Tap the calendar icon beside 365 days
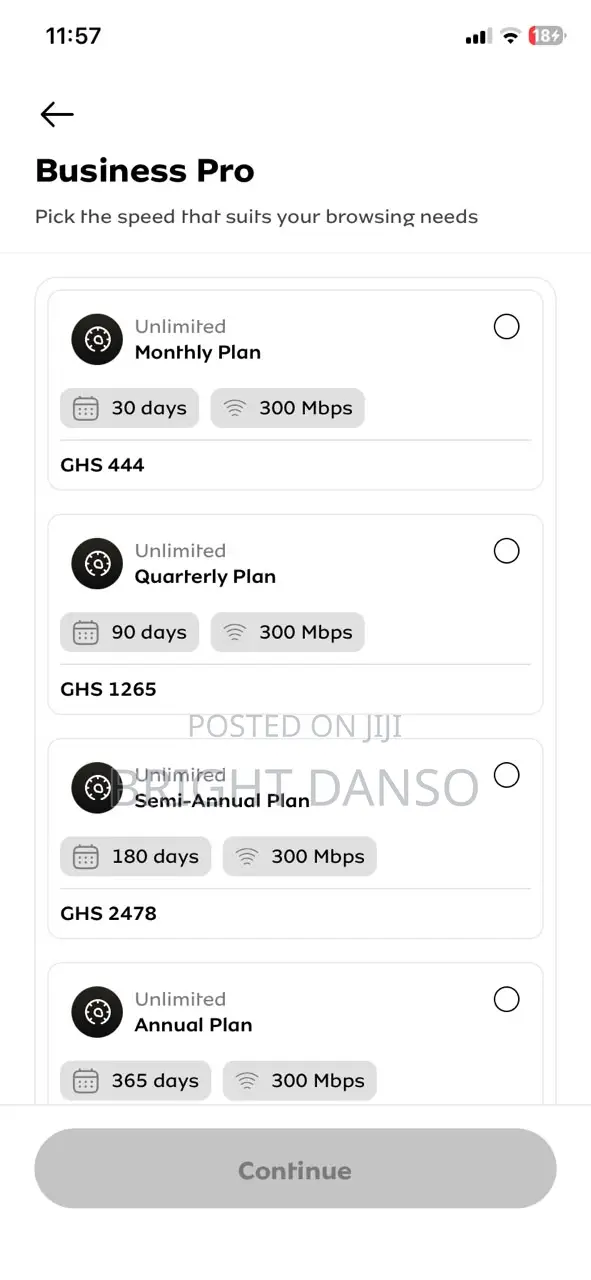This screenshot has width=591, height=1280. 86,1080
